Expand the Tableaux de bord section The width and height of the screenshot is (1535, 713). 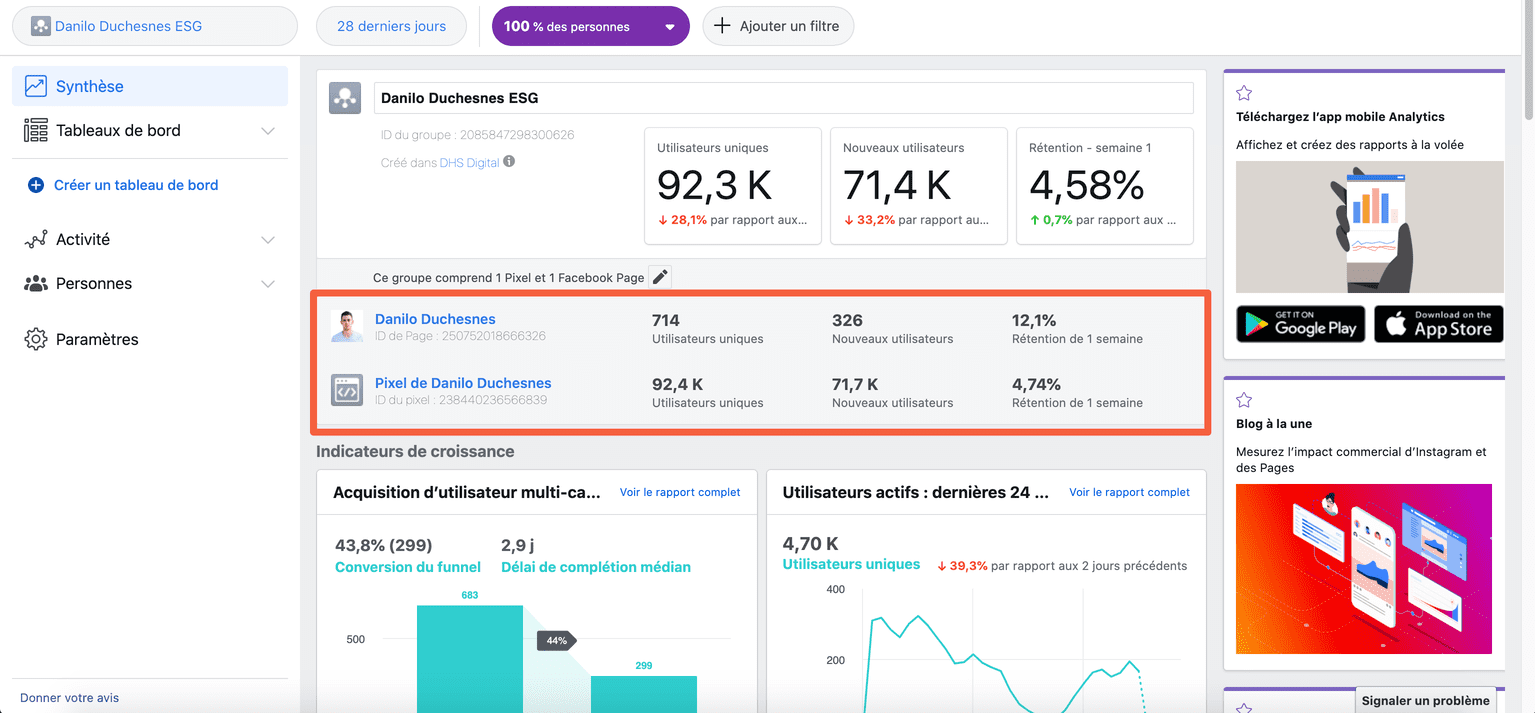point(268,131)
